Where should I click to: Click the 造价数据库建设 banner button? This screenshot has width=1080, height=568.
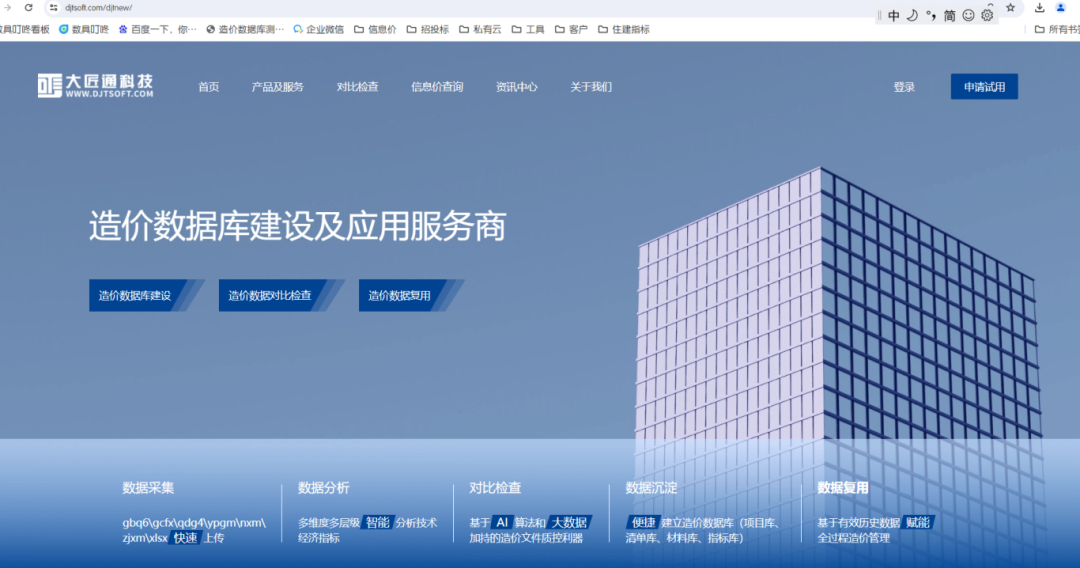tap(145, 295)
